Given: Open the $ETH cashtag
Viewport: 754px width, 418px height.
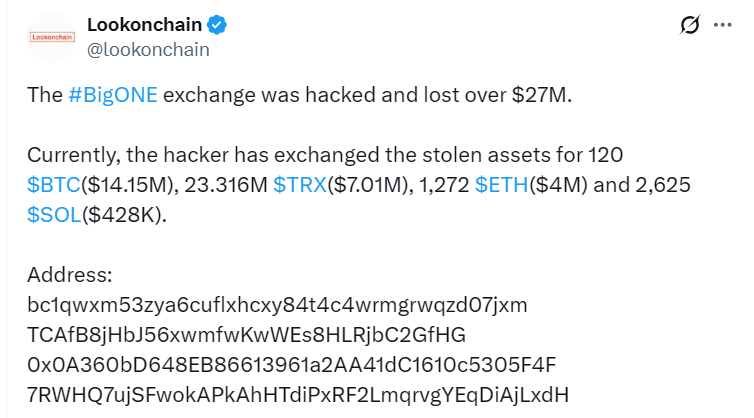Looking at the screenshot, I should [x=502, y=185].
